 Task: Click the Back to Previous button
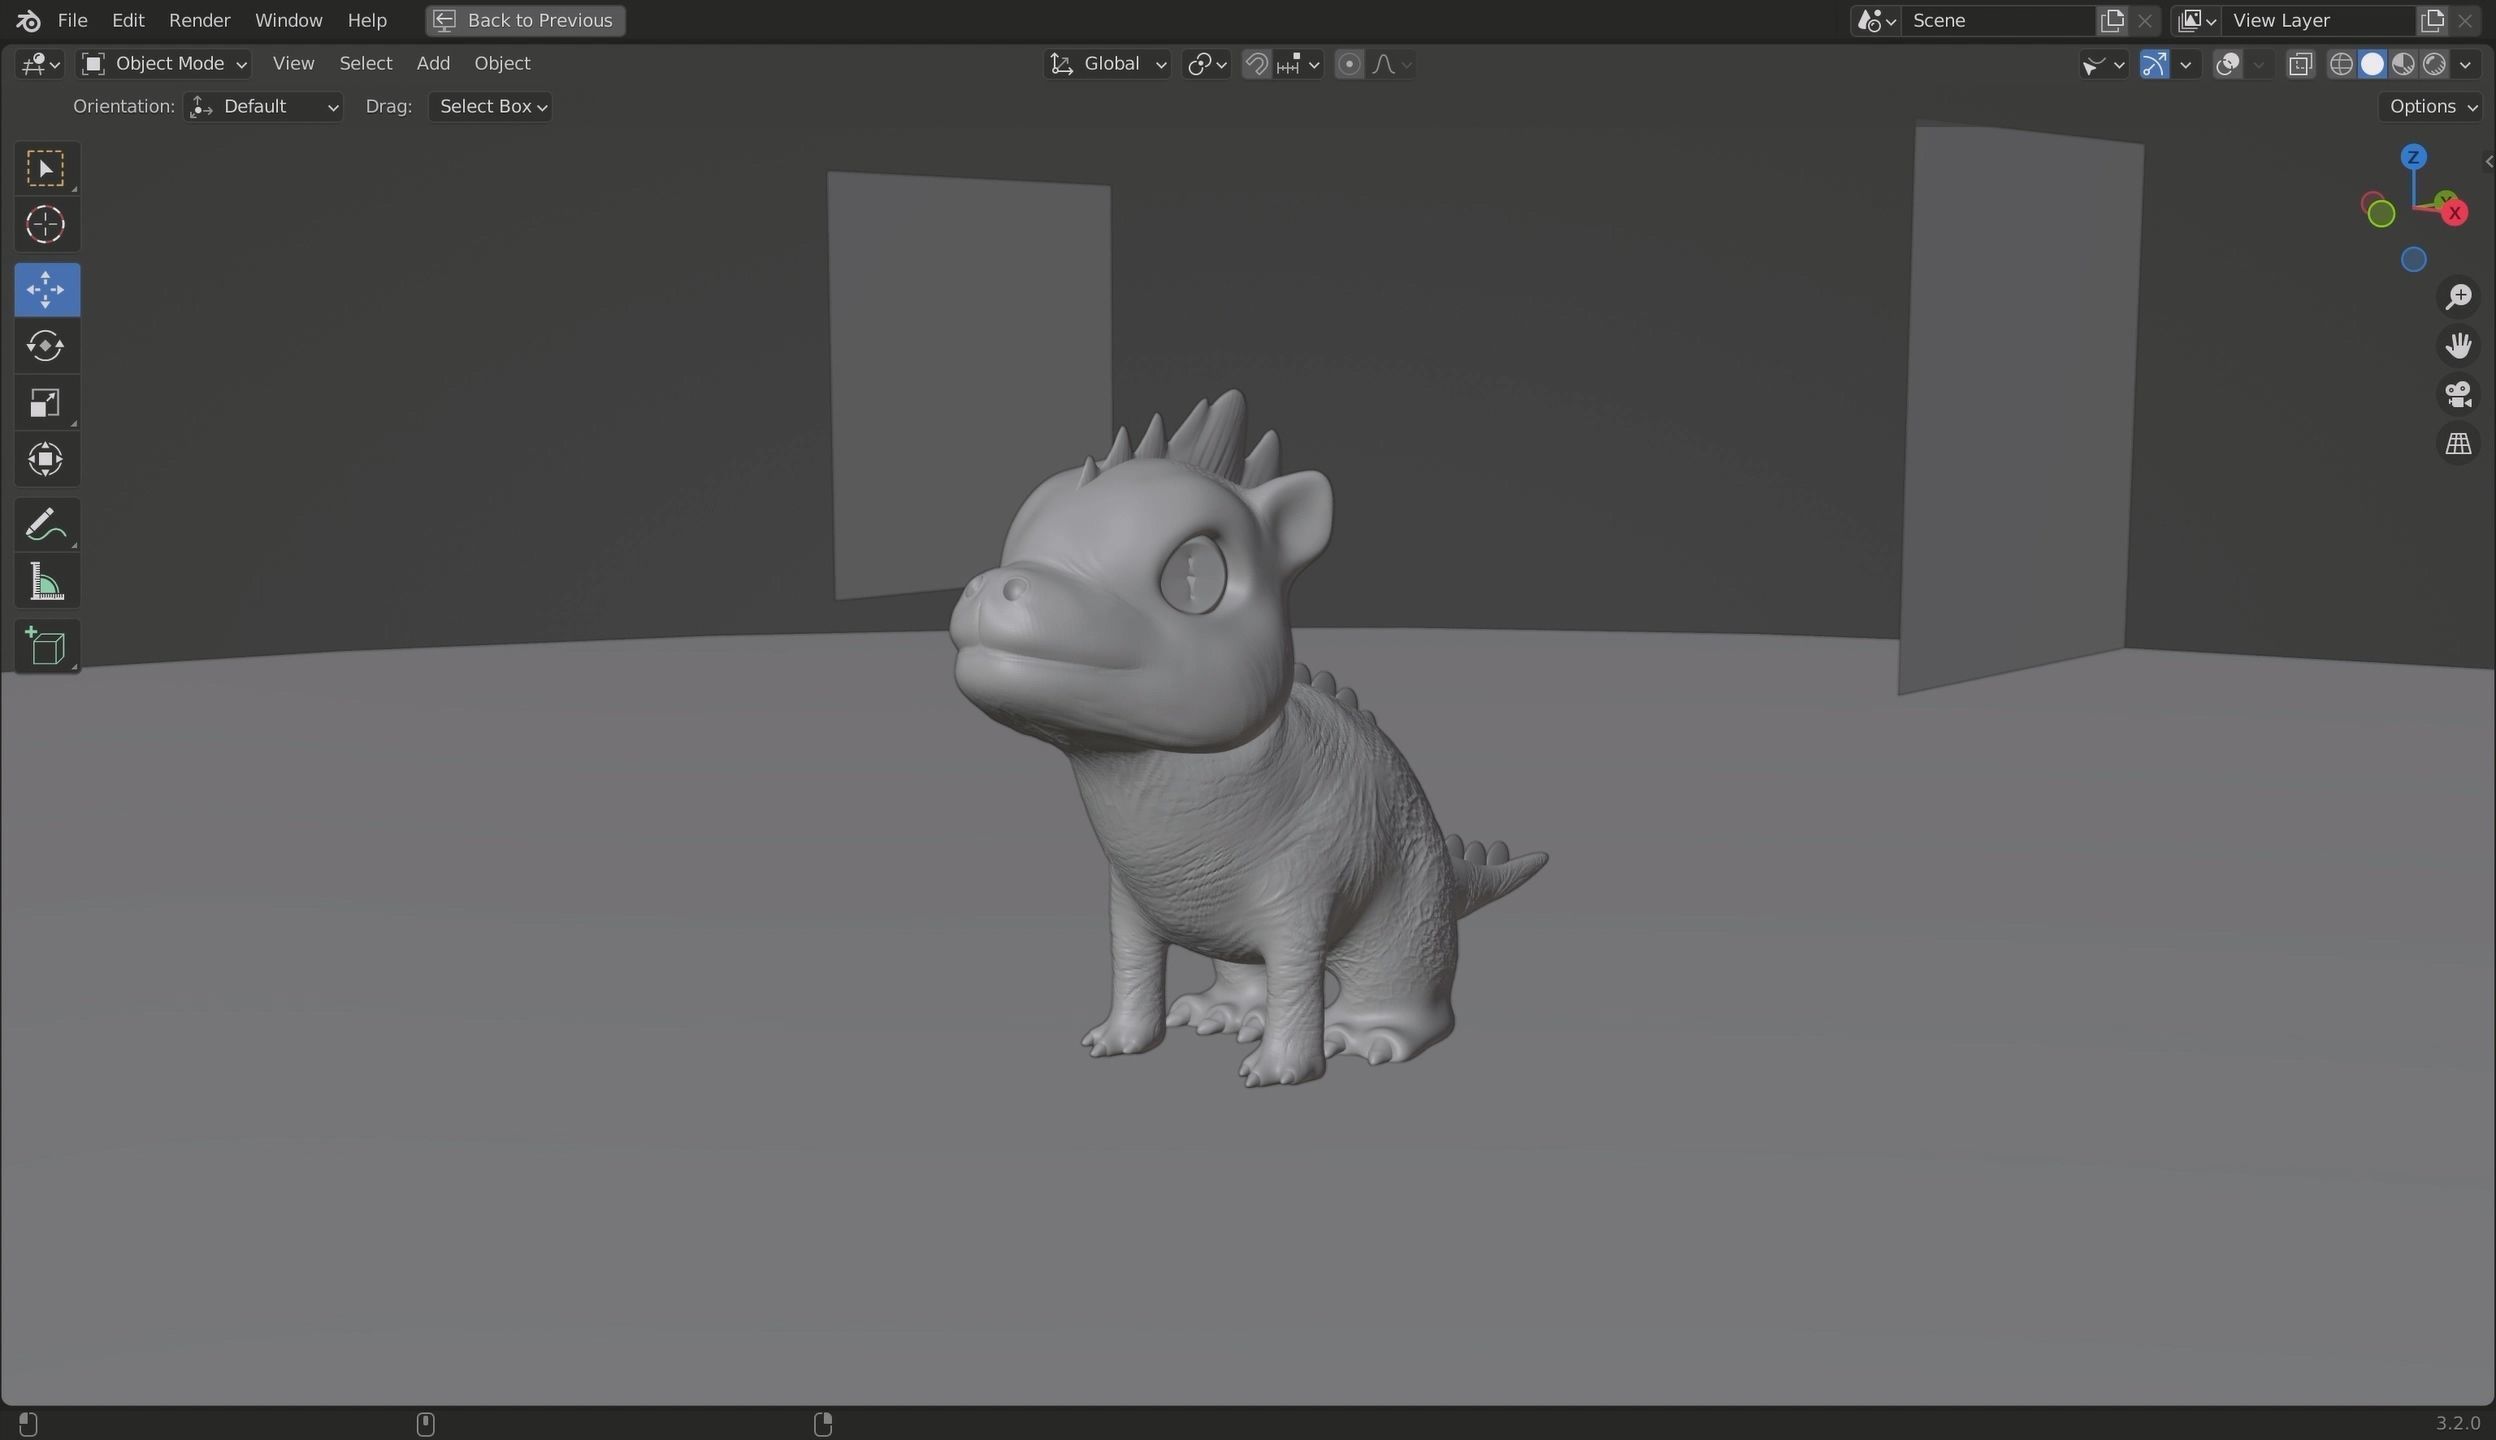(x=525, y=20)
